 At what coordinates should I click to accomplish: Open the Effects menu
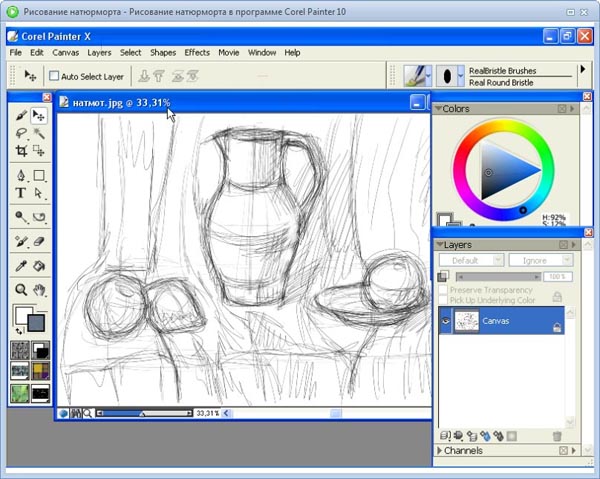pos(197,52)
